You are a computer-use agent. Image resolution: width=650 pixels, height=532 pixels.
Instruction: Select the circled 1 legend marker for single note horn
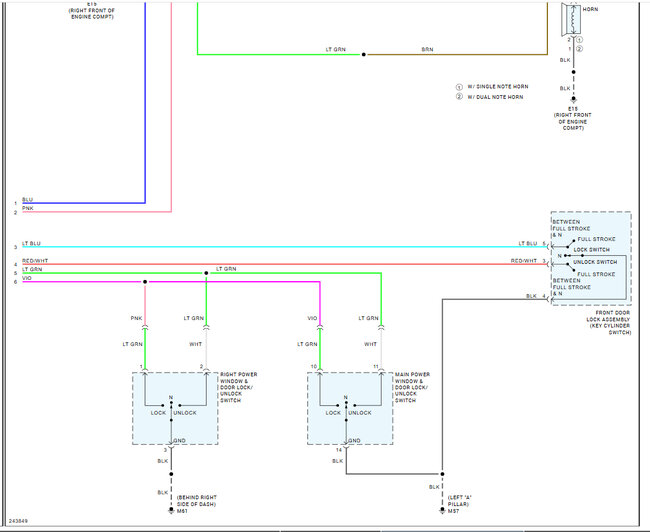(x=459, y=87)
